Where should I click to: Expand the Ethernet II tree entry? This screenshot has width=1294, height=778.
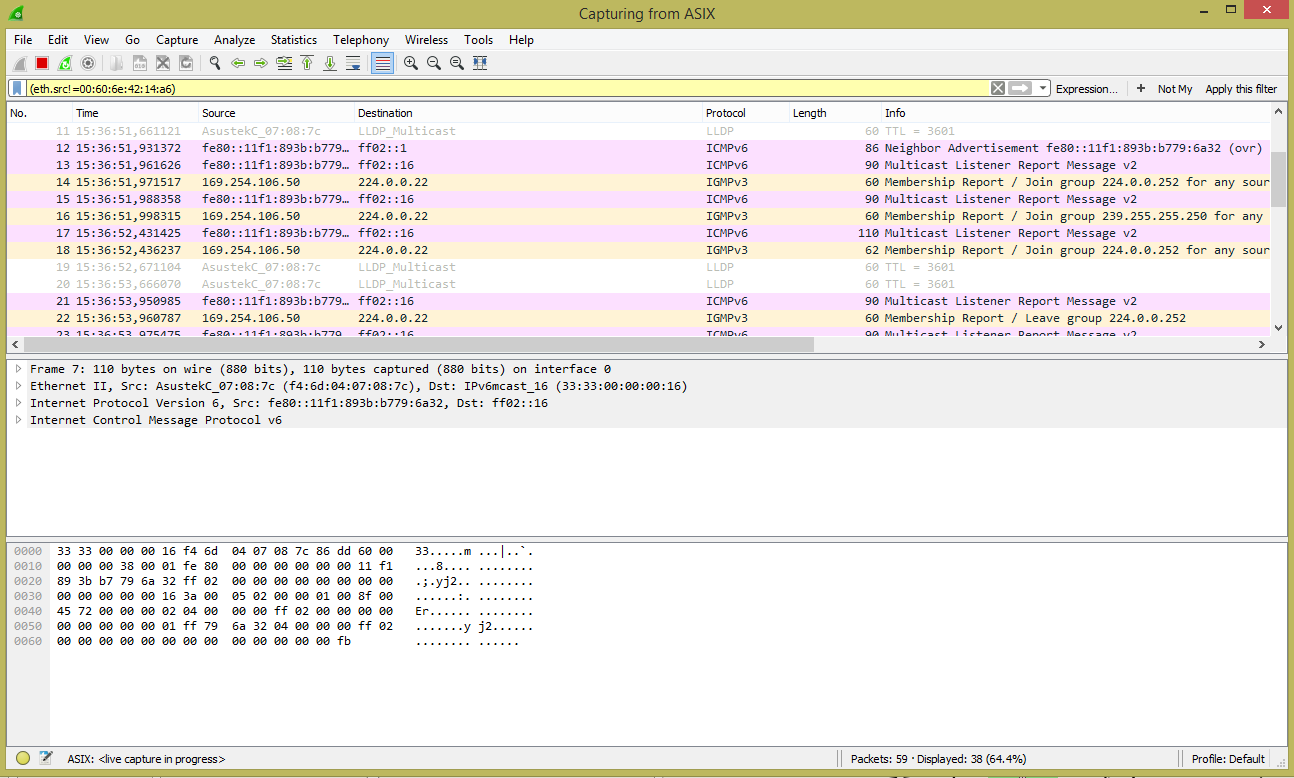tap(18, 386)
